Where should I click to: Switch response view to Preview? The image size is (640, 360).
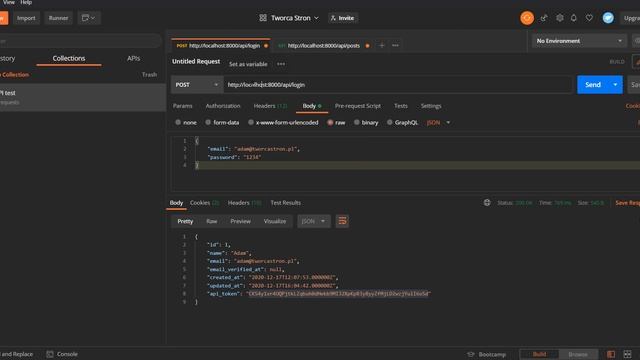coord(240,221)
